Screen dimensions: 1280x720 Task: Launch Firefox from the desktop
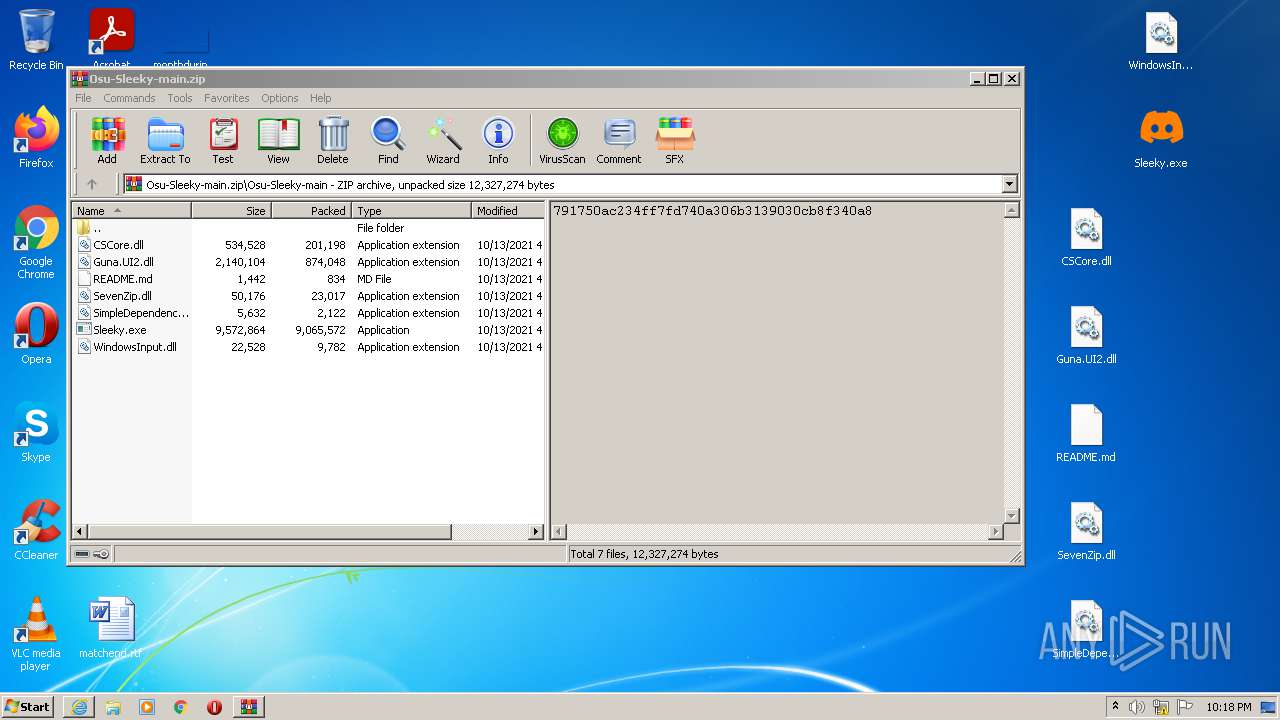36,138
